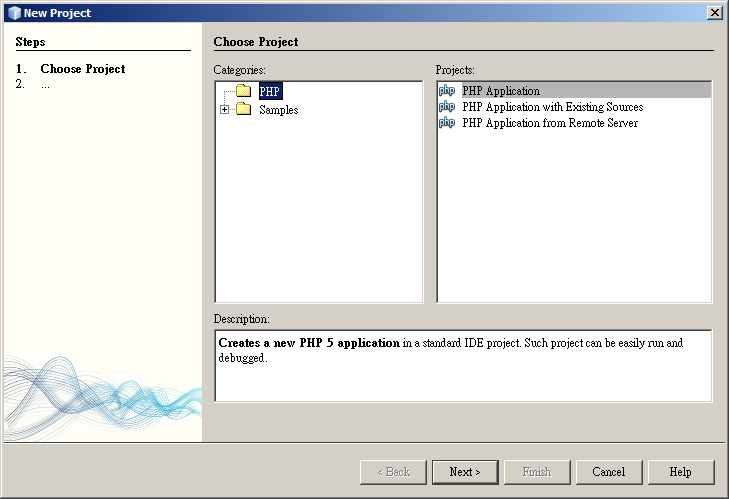Go to the next wizard step
Screen dimensions: 729x499
465,472
